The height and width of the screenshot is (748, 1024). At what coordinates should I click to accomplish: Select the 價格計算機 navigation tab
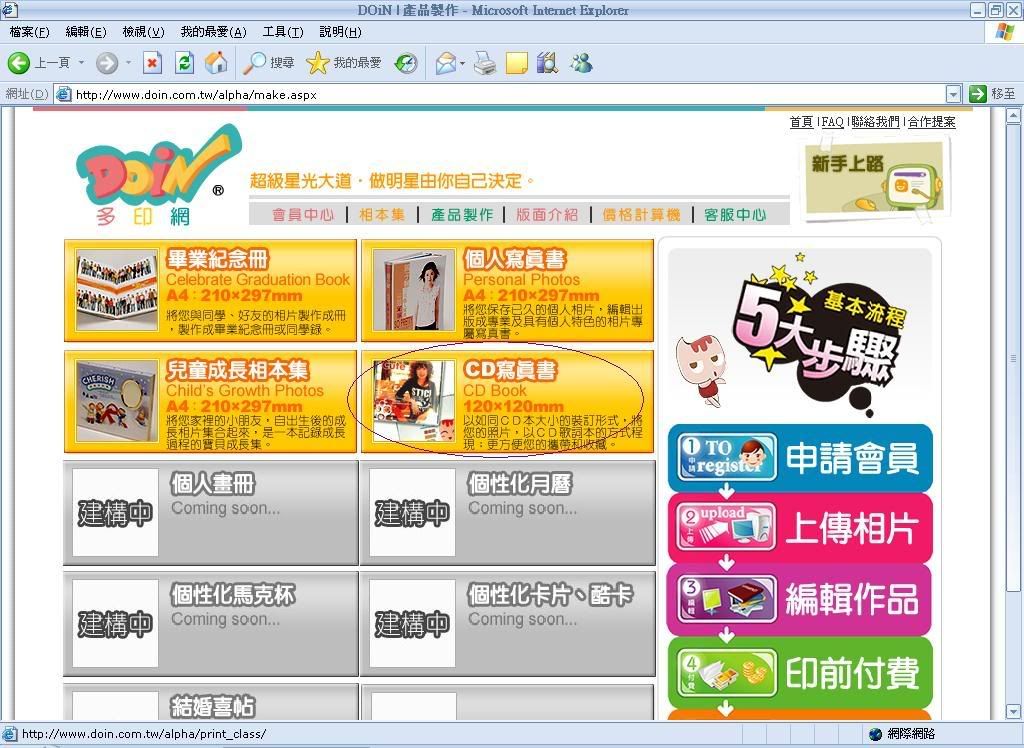coord(640,214)
